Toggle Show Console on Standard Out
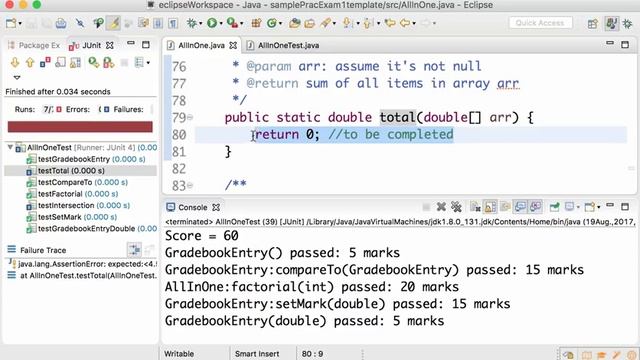The height and width of the screenshot is (360, 640). click(x=520, y=207)
